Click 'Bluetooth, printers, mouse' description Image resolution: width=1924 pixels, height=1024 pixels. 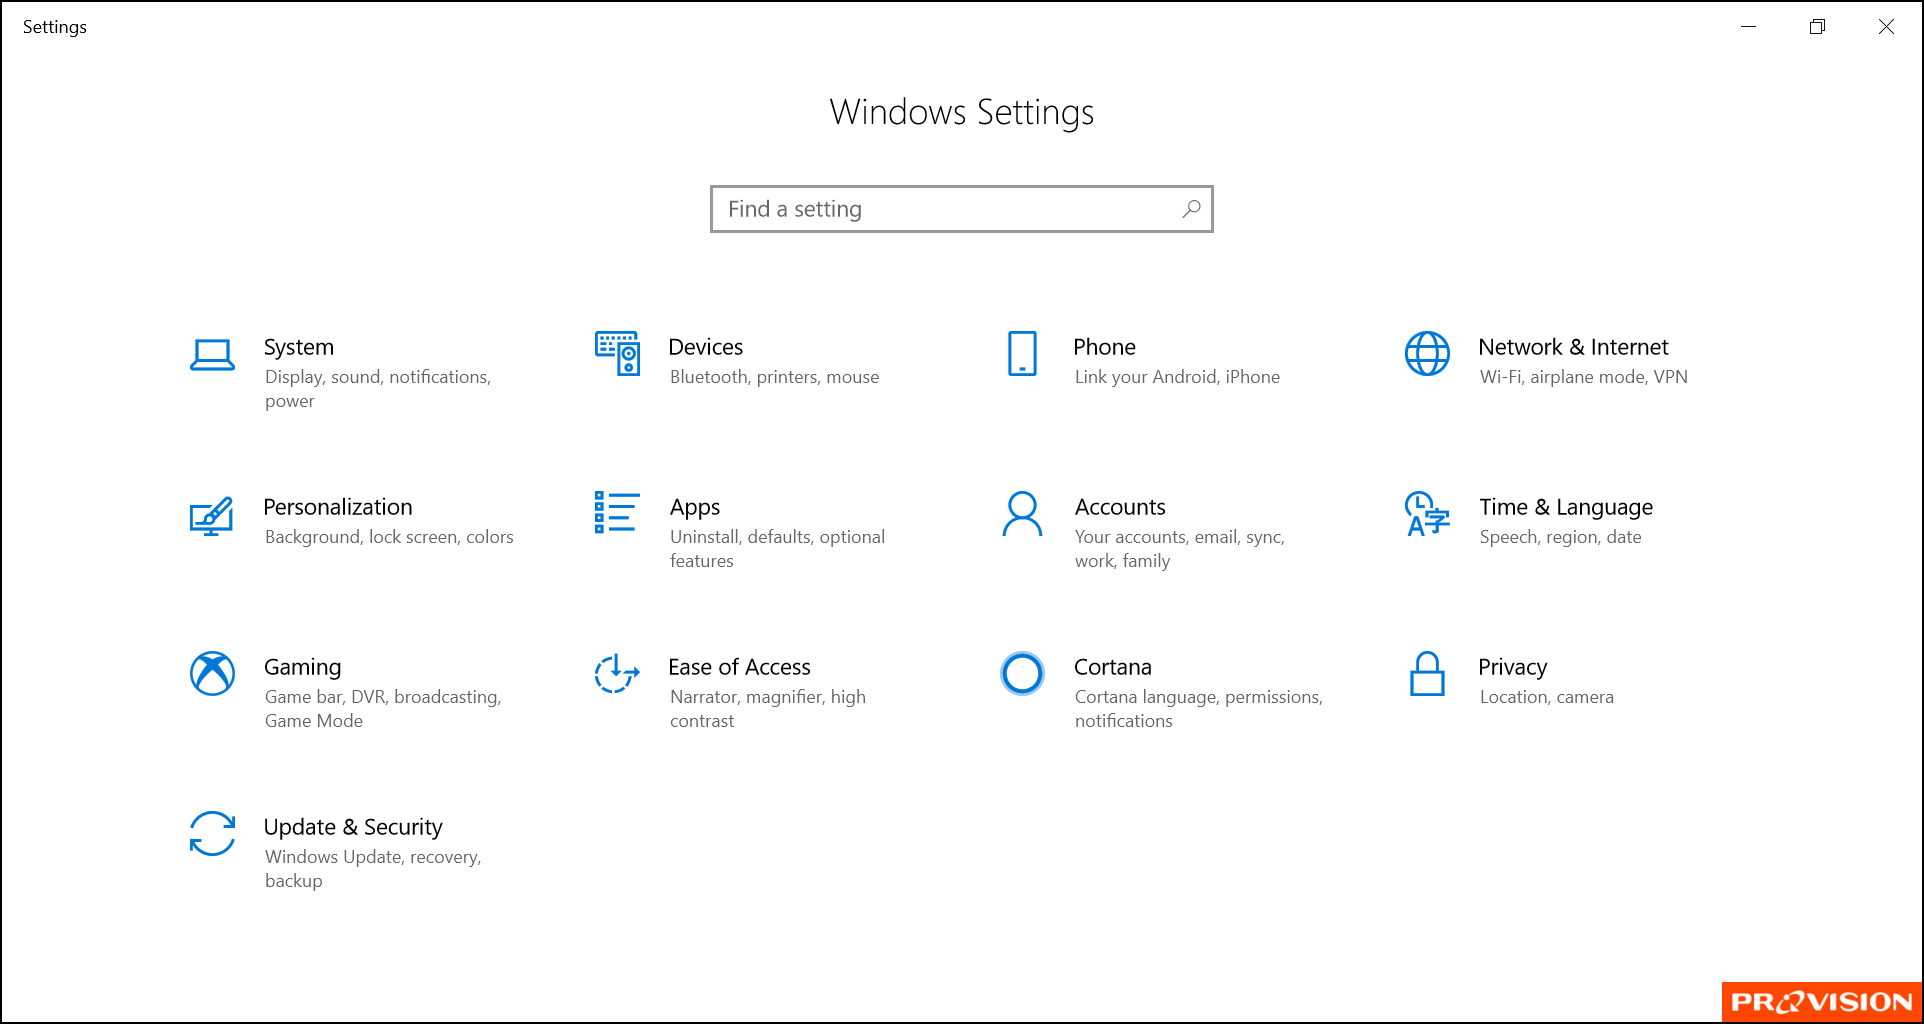(775, 377)
